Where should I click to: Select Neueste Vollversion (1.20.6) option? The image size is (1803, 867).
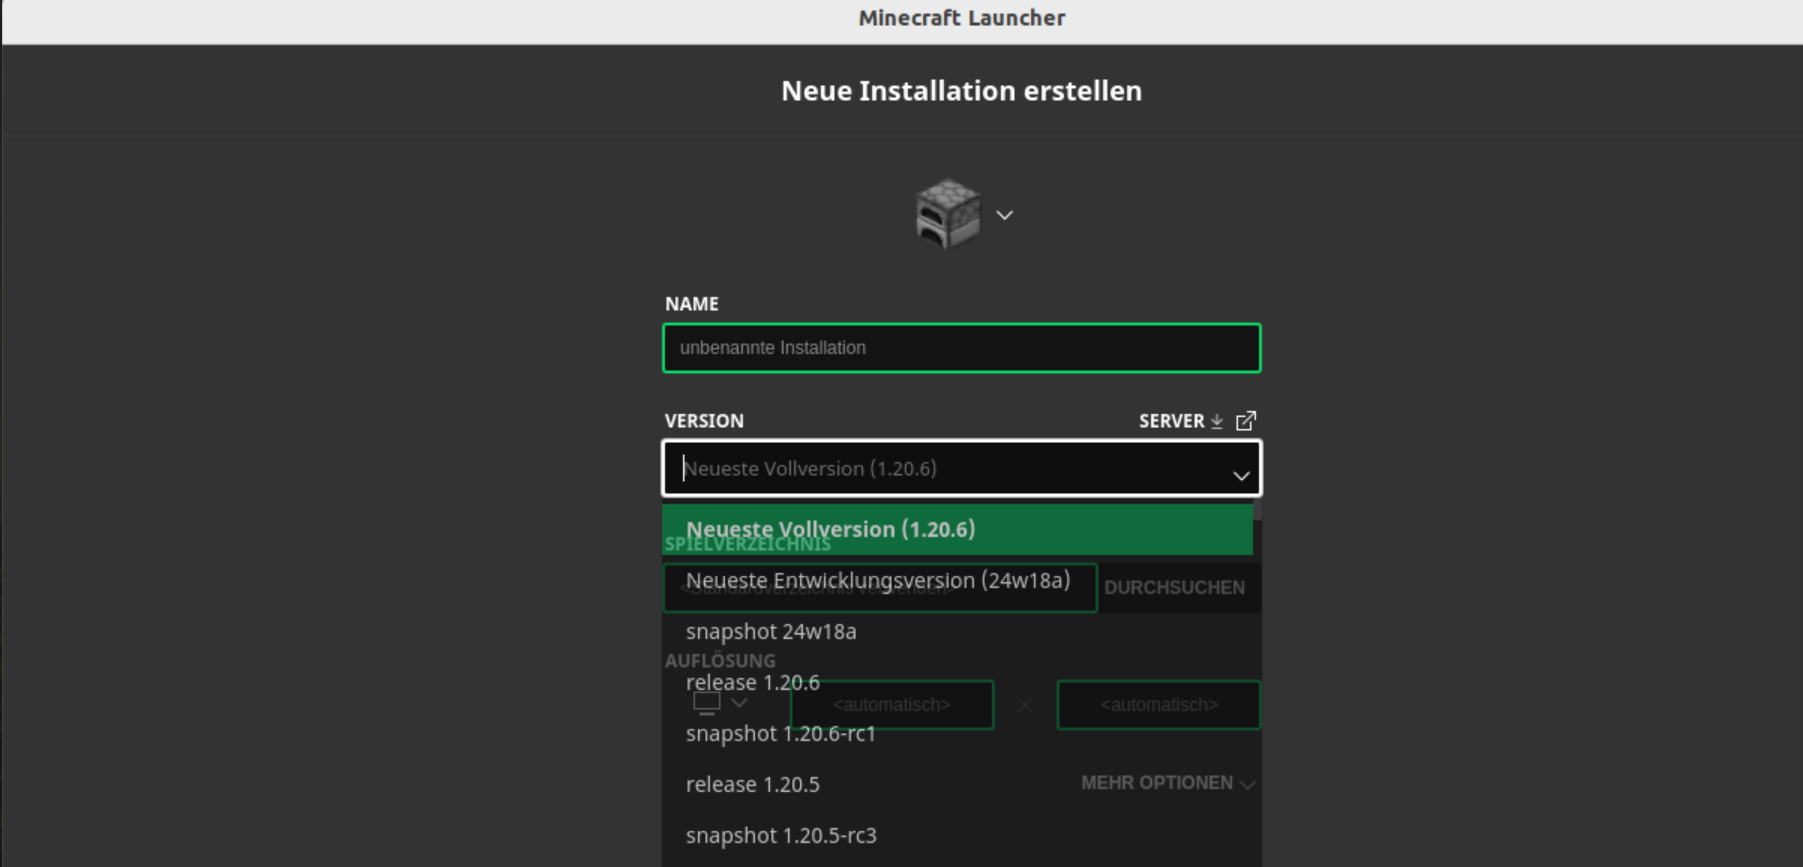click(x=957, y=529)
